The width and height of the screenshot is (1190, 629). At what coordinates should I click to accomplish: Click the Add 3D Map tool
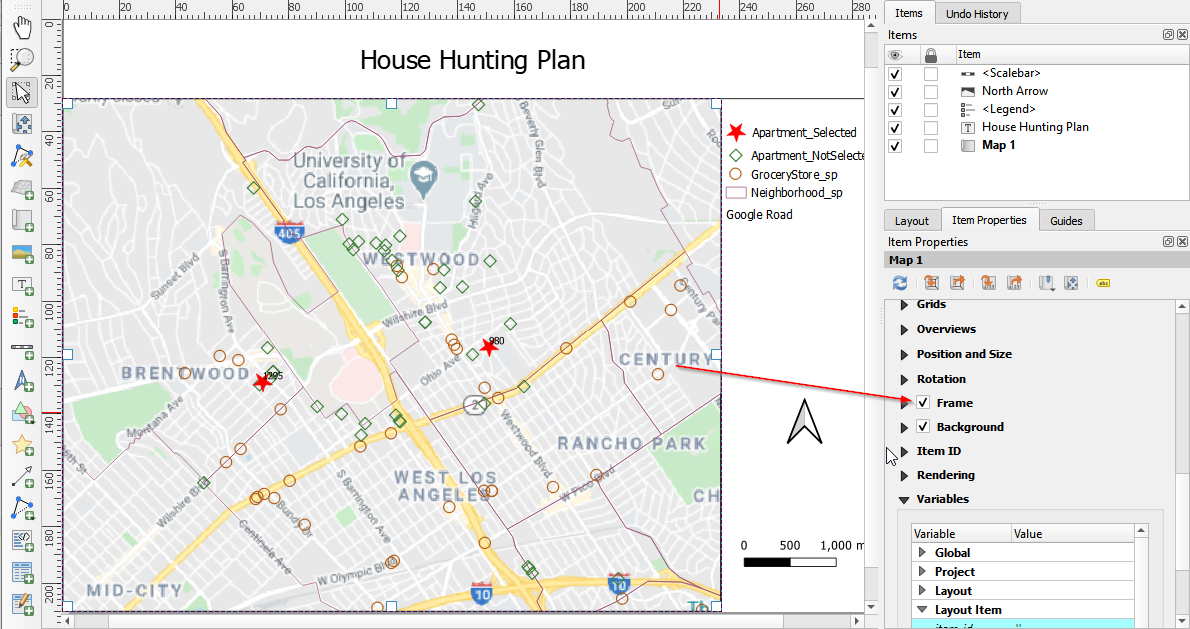click(x=22, y=188)
